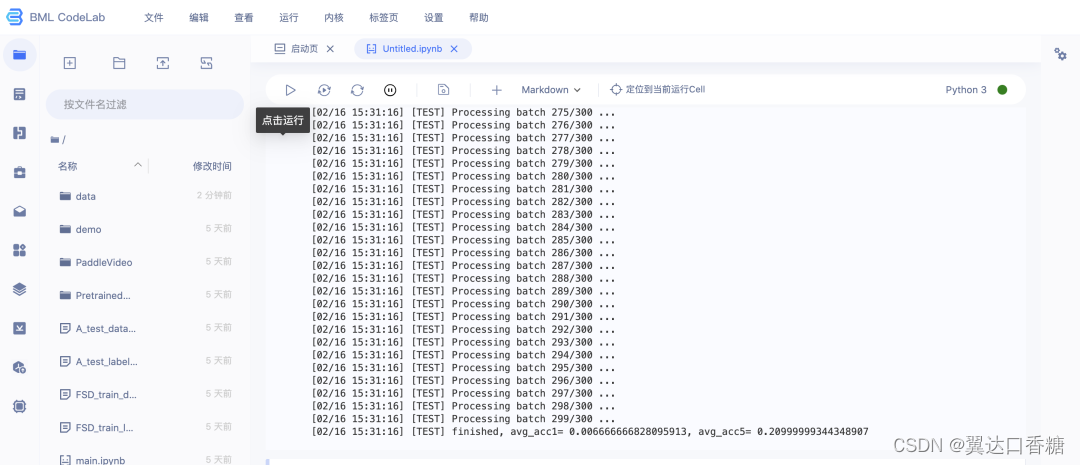
Task: Click locate current running Cell button
Action: 658,90
